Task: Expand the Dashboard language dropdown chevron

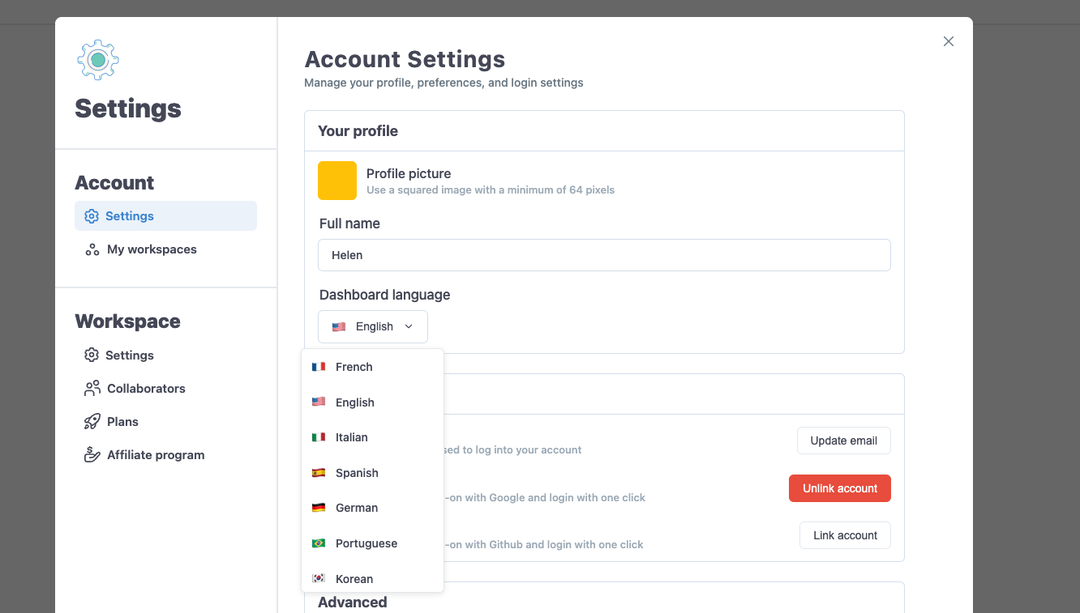Action: pyautogui.click(x=408, y=326)
